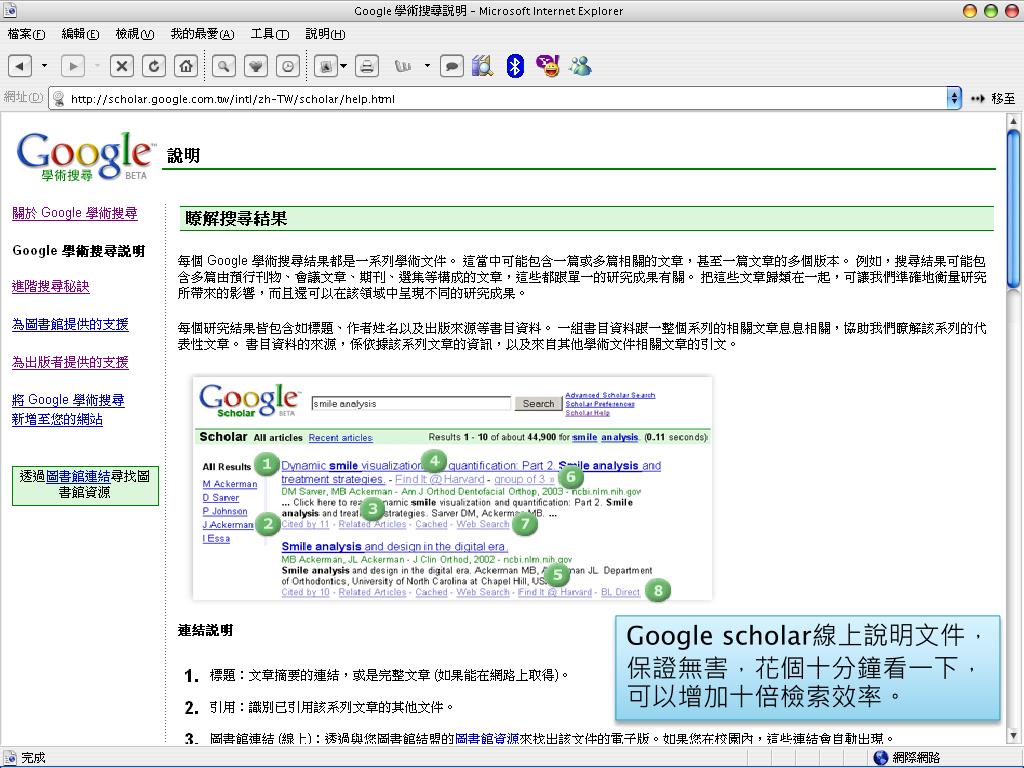The image size is (1024, 768).
Task: Click the scrollbar down arrow
Action: (x=1013, y=736)
